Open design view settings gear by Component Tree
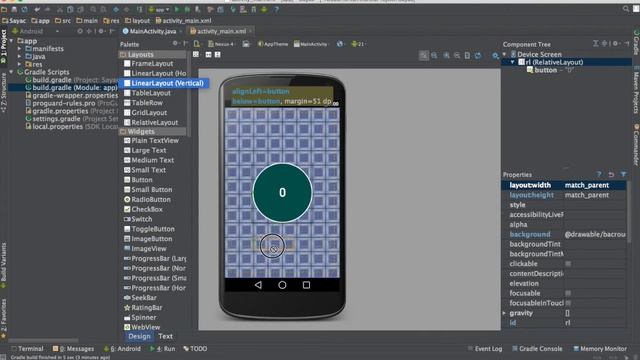The height and width of the screenshot is (360, 640). click(x=495, y=56)
